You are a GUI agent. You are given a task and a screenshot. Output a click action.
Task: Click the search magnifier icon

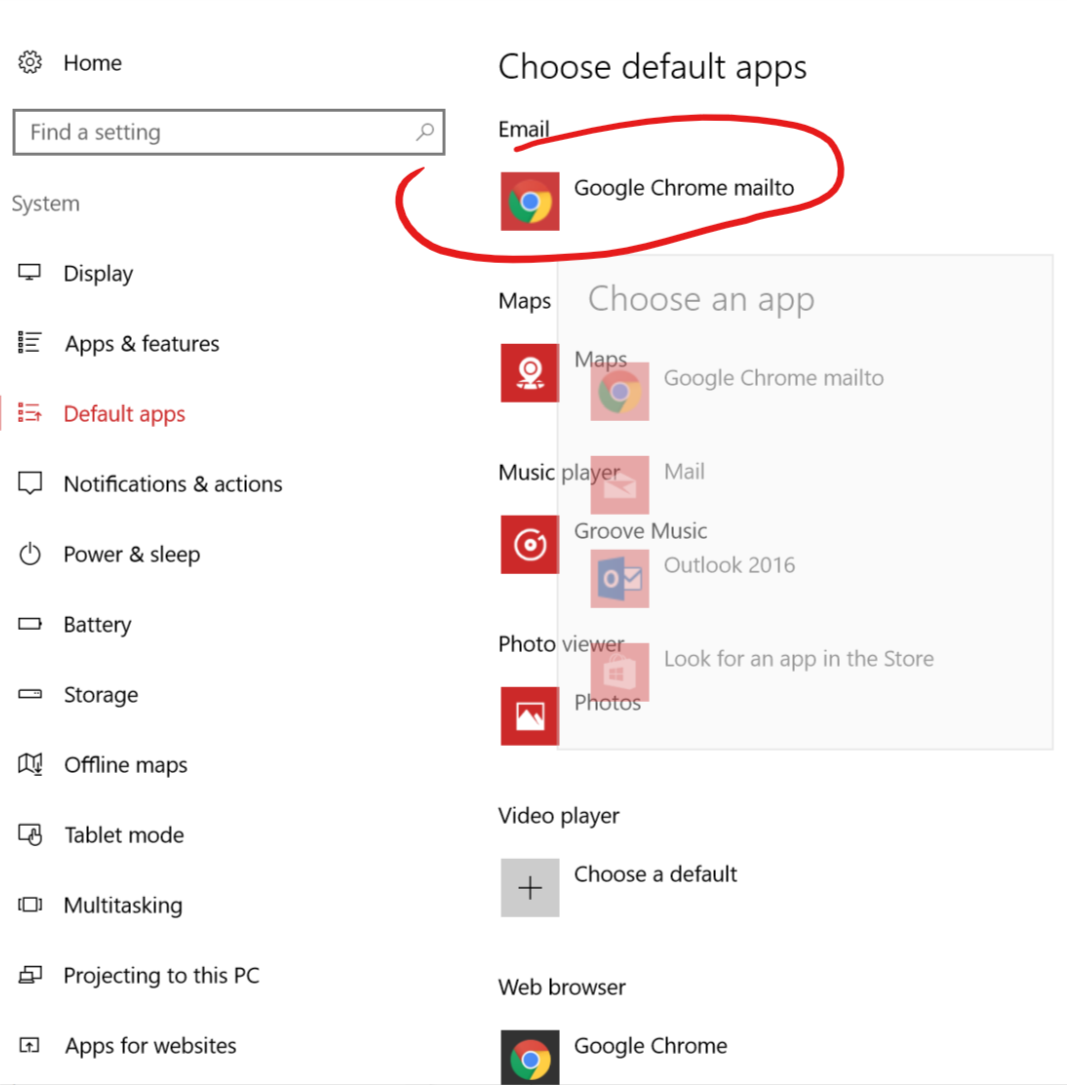(x=424, y=131)
